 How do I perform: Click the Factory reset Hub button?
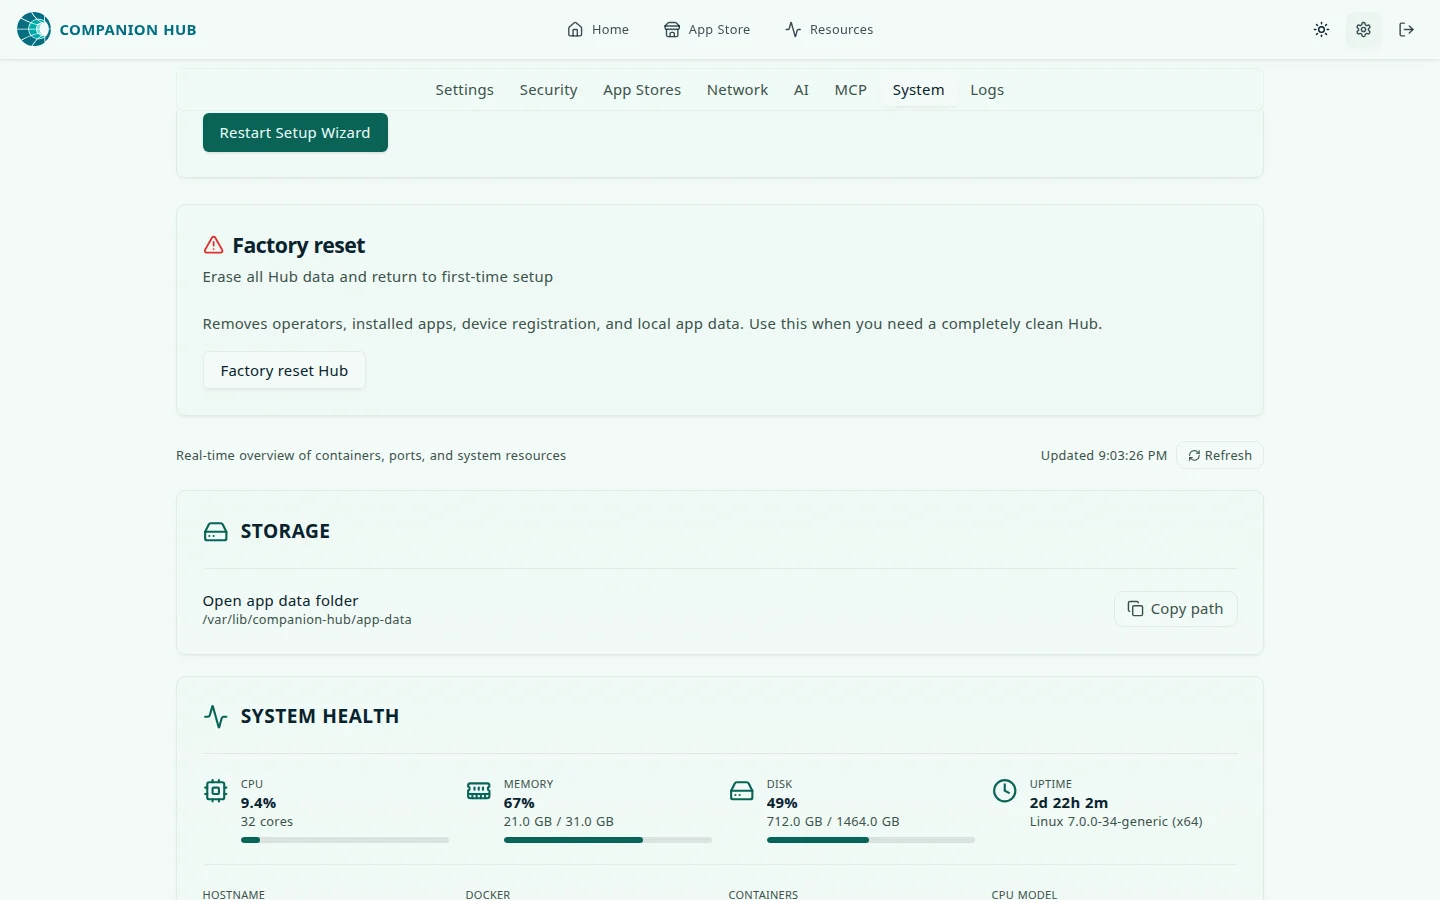[284, 371]
